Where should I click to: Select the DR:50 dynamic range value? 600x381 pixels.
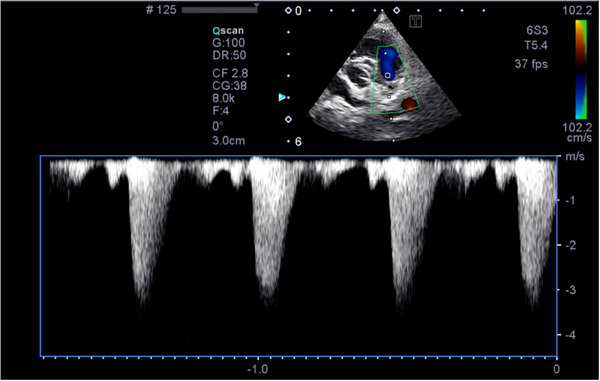coord(229,55)
